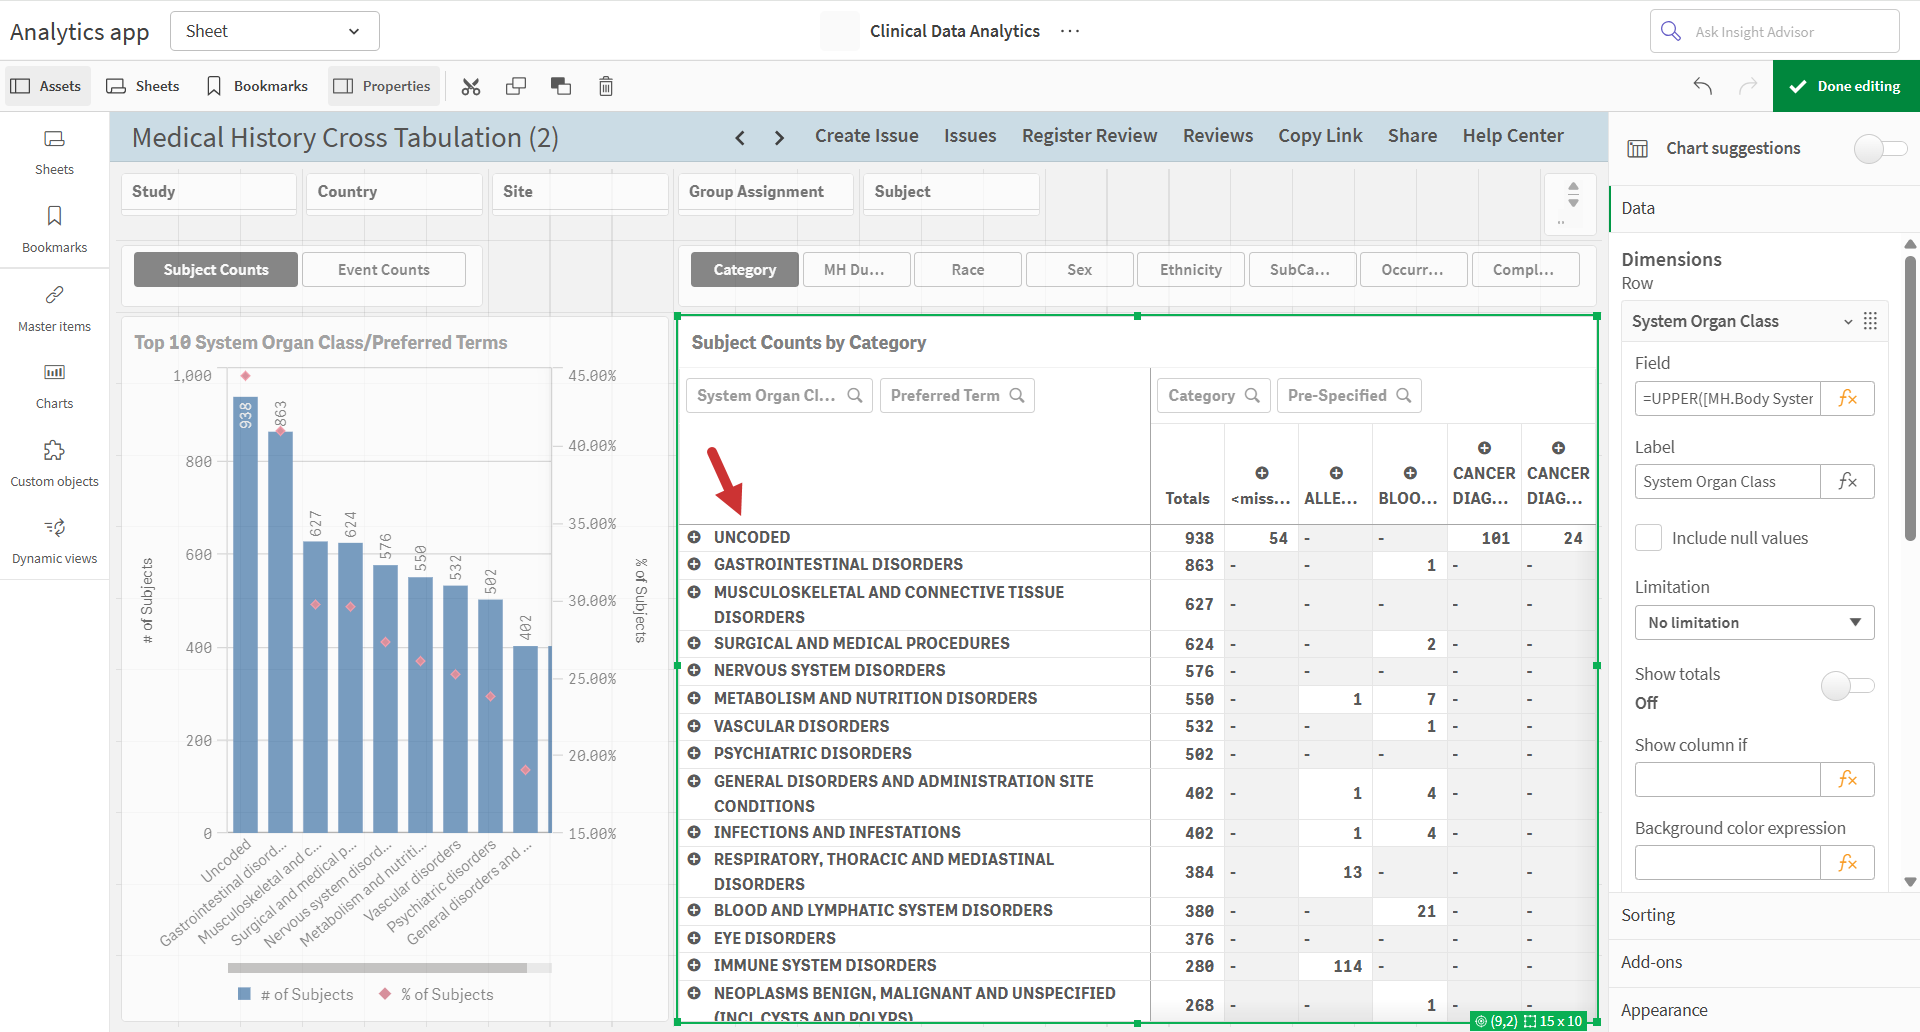Search in Pre-Specified field
The width and height of the screenshot is (1920, 1032).
point(1404,396)
